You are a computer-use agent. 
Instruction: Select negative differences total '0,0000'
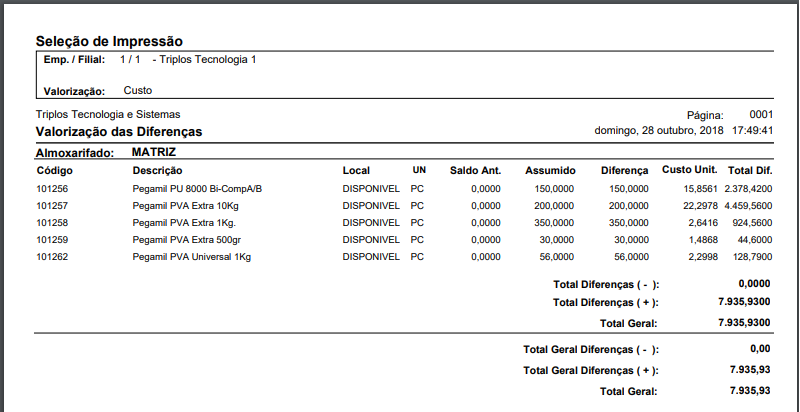754,284
